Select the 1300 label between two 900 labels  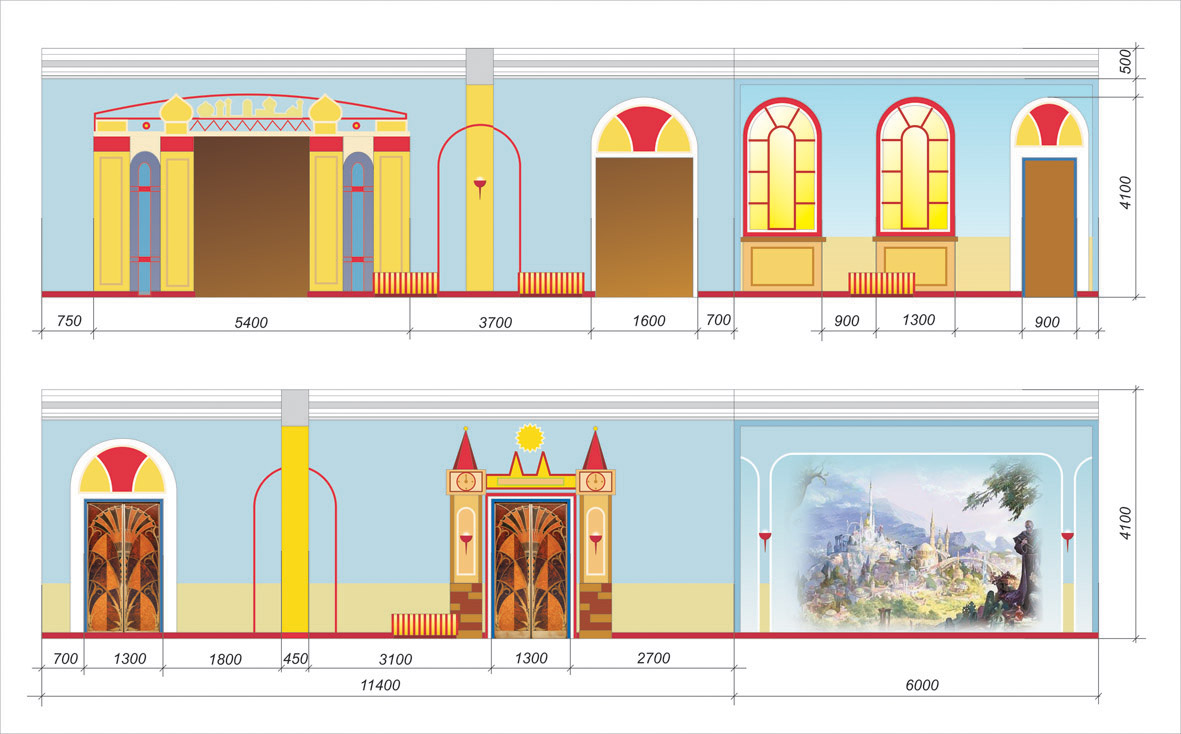pos(918,320)
